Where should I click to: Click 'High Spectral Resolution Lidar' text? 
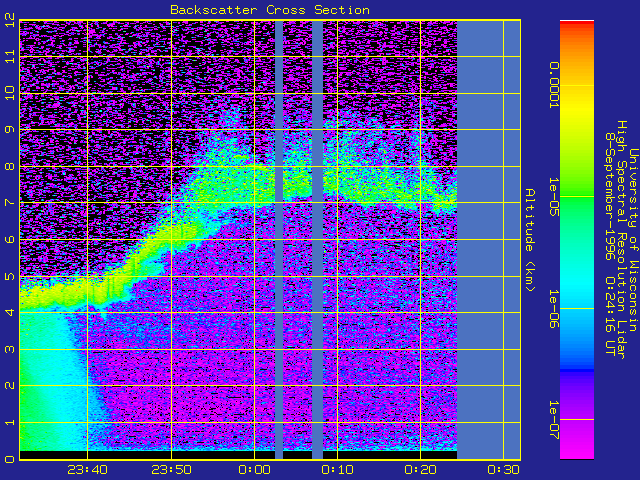point(622,240)
